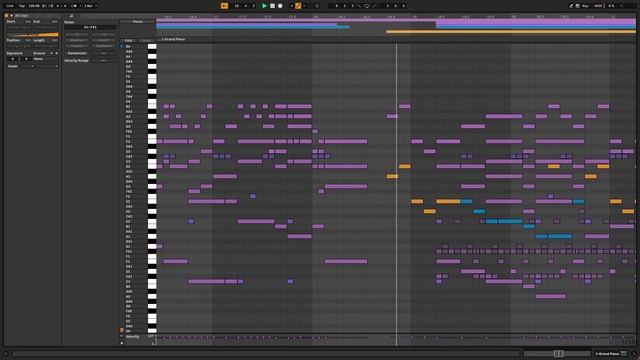This screenshot has height=360, width=640.
Task: Click the Set button beside End
Action: (55, 21)
